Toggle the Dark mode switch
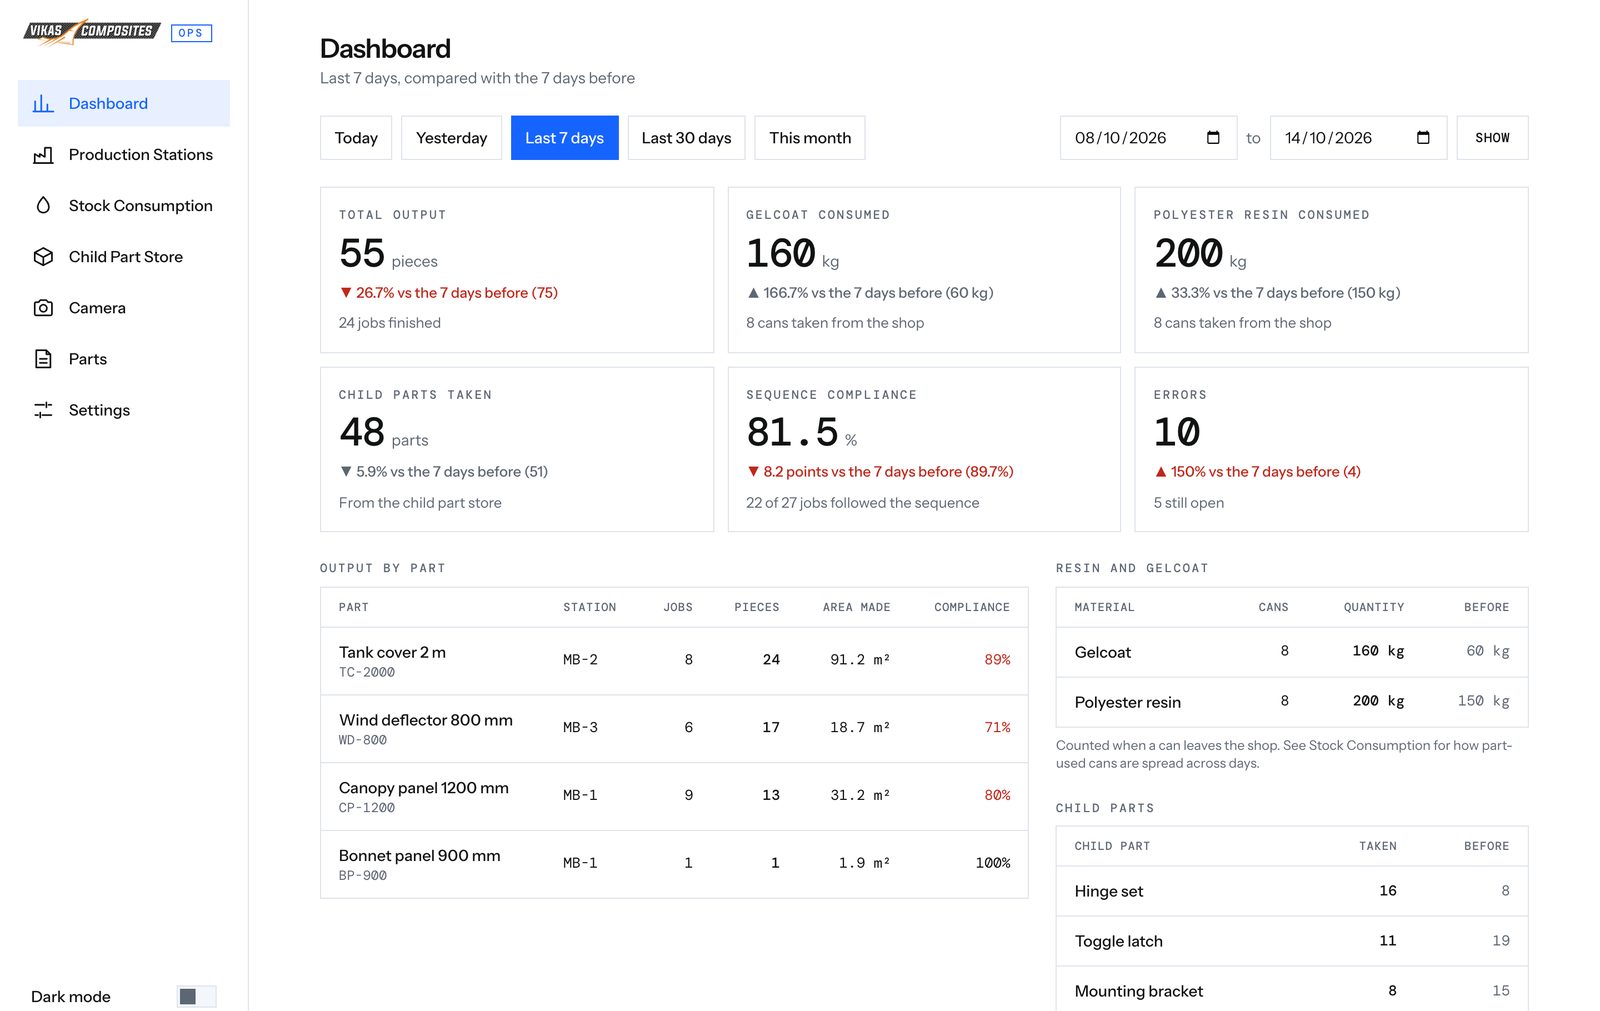The image size is (1600, 1011). [x=196, y=996]
